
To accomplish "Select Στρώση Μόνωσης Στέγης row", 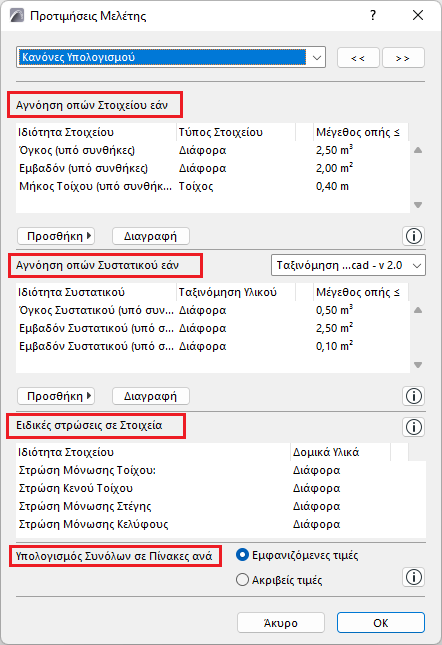I will pos(221,506).
